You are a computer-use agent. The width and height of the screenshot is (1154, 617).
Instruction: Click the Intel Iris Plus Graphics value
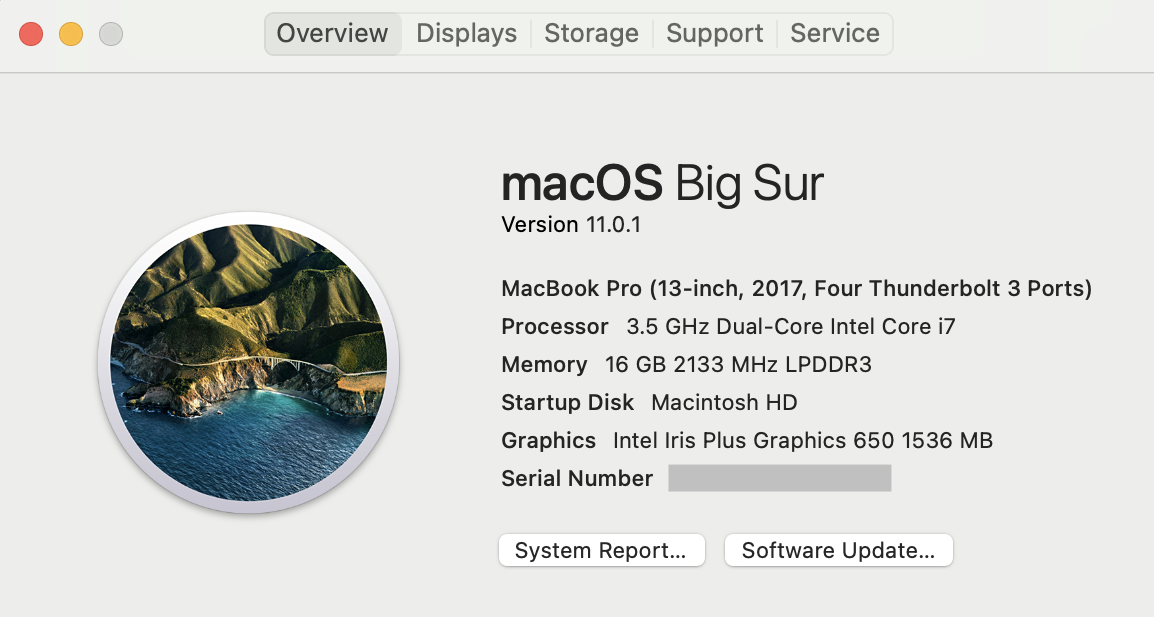[x=802, y=441]
